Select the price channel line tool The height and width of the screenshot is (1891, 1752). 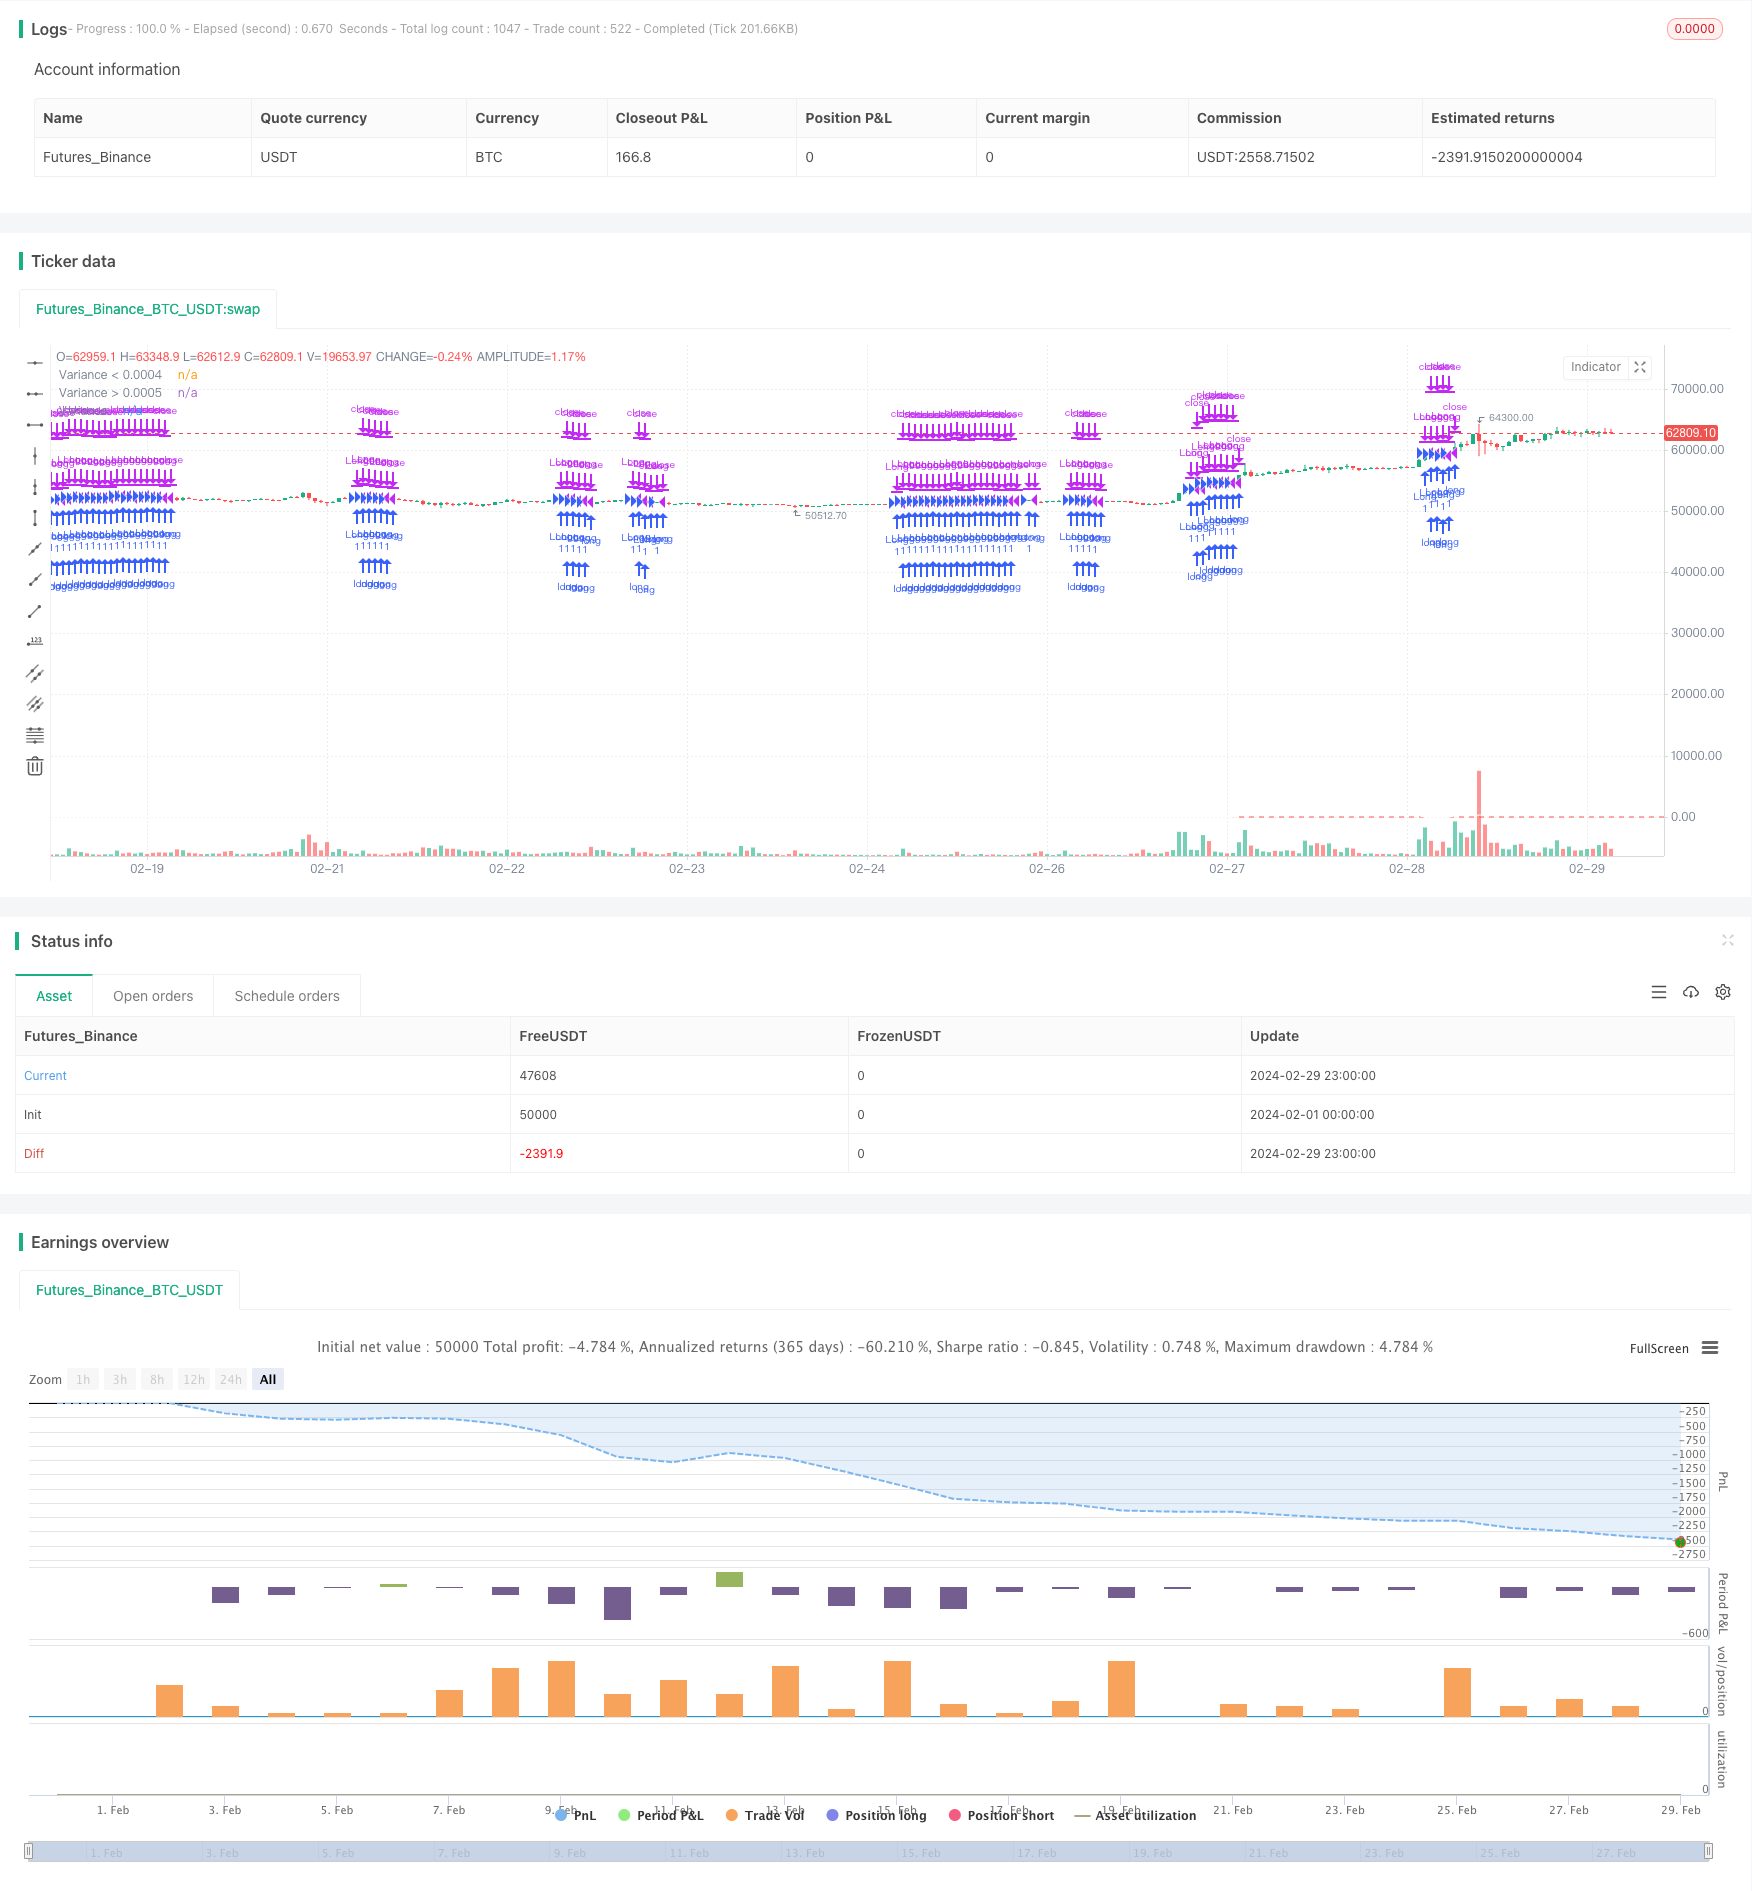35,673
